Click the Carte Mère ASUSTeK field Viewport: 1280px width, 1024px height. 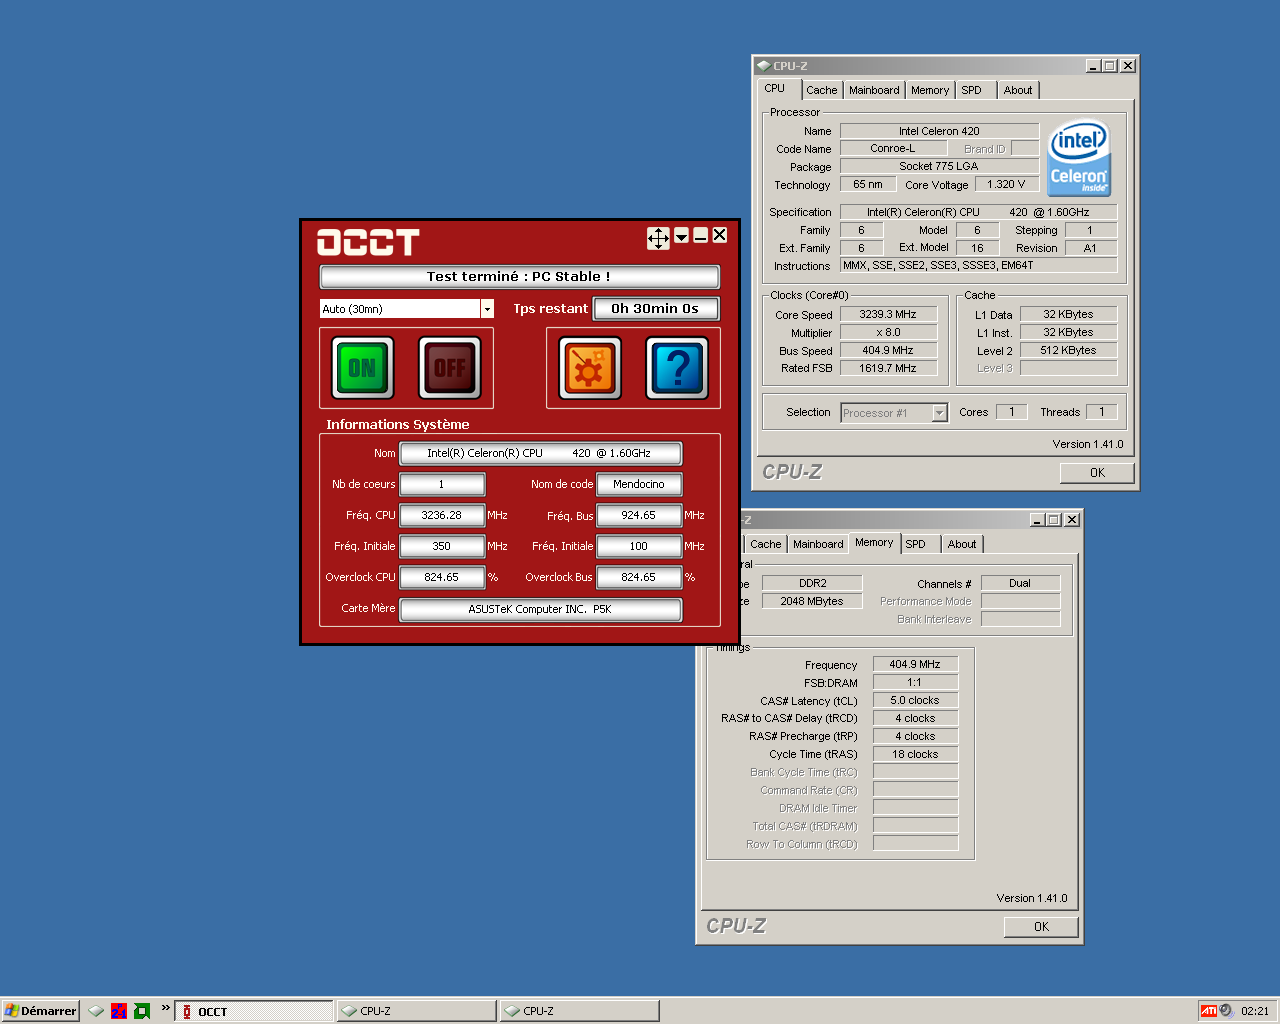click(x=541, y=609)
